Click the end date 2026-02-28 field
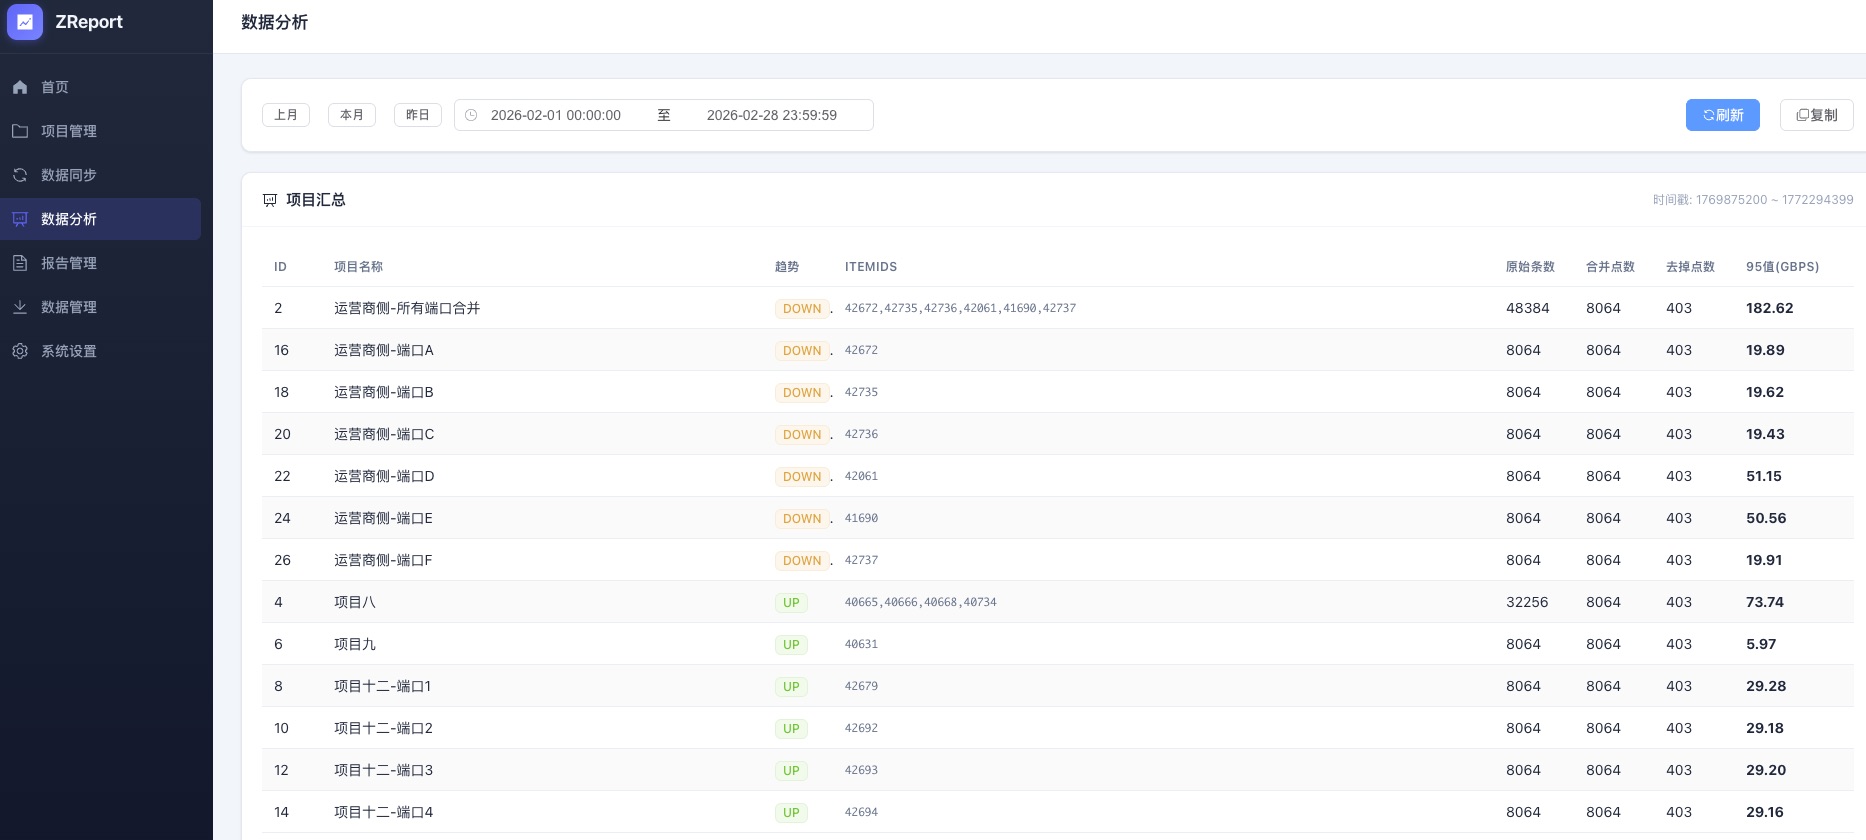The width and height of the screenshot is (1866, 840). click(771, 115)
